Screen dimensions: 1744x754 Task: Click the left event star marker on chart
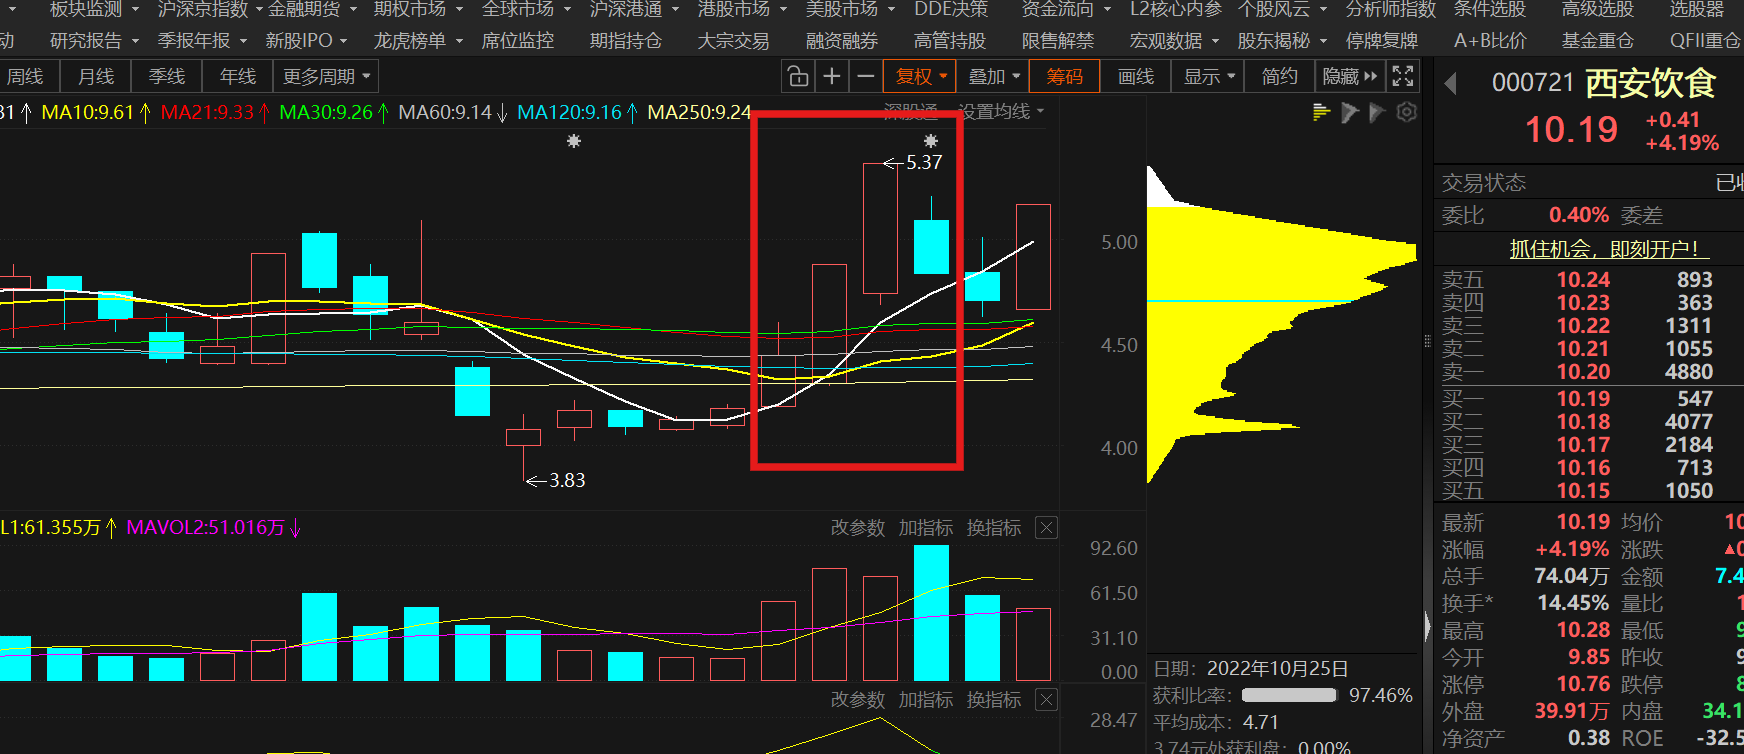(573, 141)
